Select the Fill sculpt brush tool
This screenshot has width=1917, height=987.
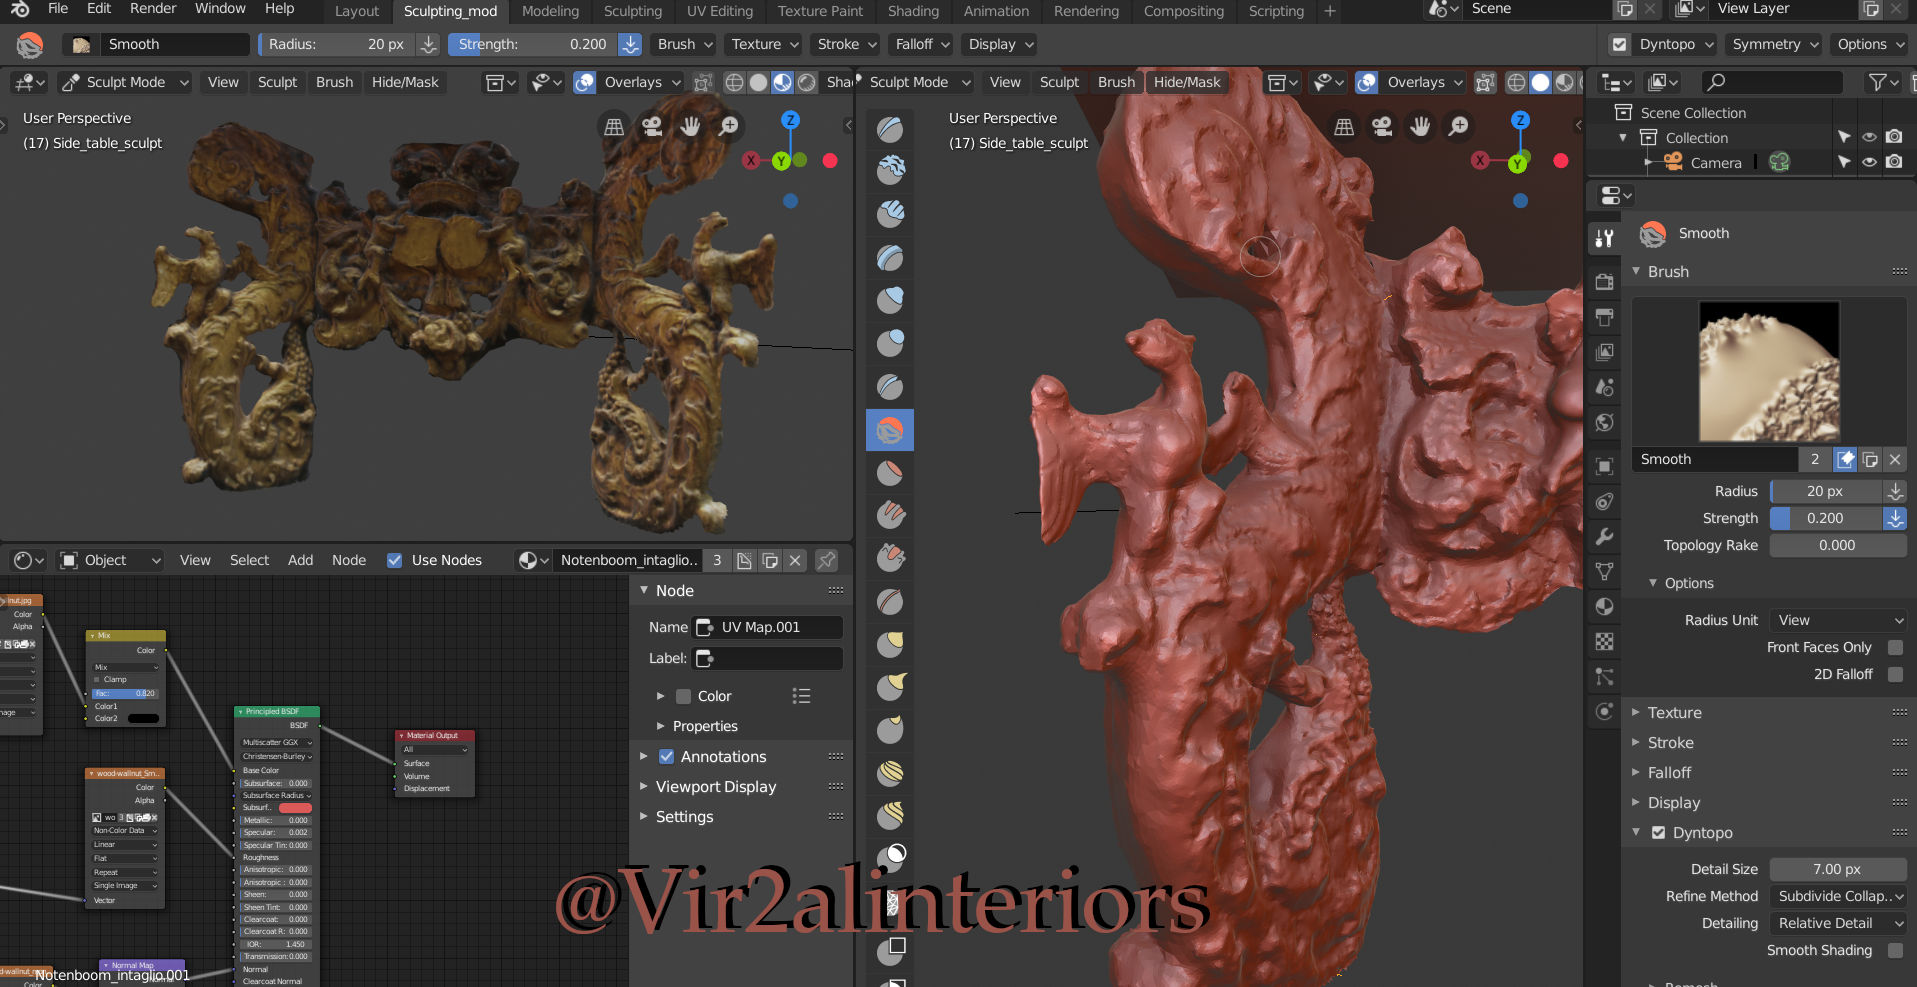pyautogui.click(x=890, y=516)
